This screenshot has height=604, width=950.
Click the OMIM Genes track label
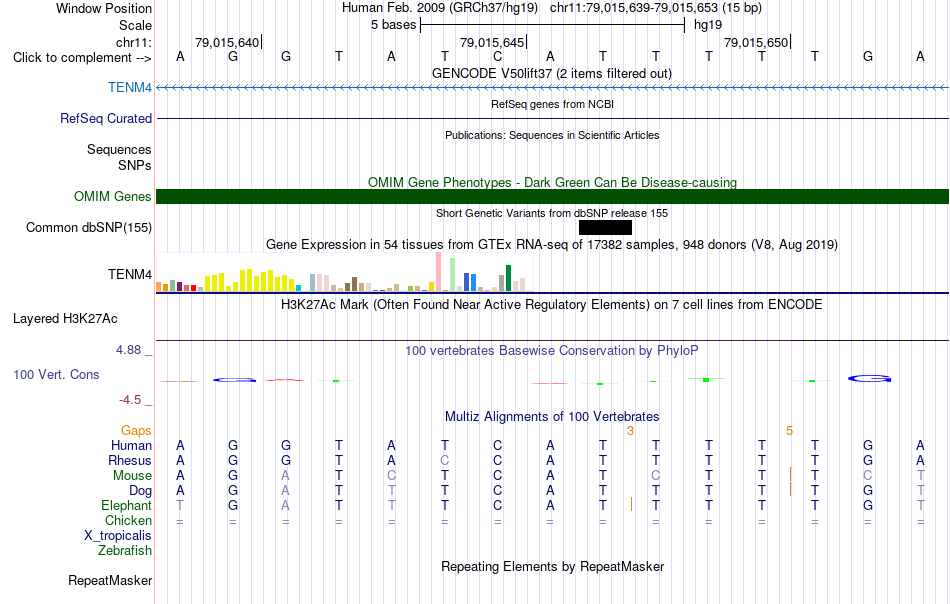(112, 196)
